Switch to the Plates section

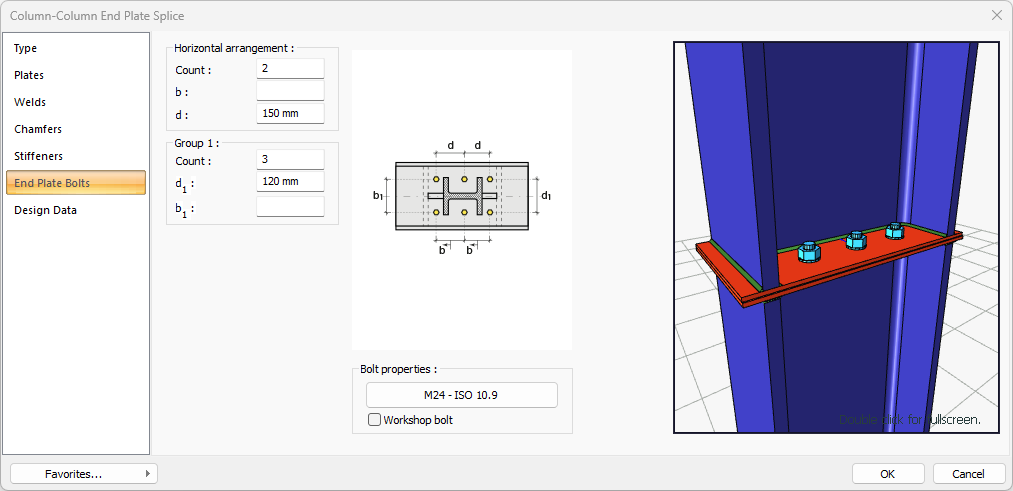(x=29, y=75)
